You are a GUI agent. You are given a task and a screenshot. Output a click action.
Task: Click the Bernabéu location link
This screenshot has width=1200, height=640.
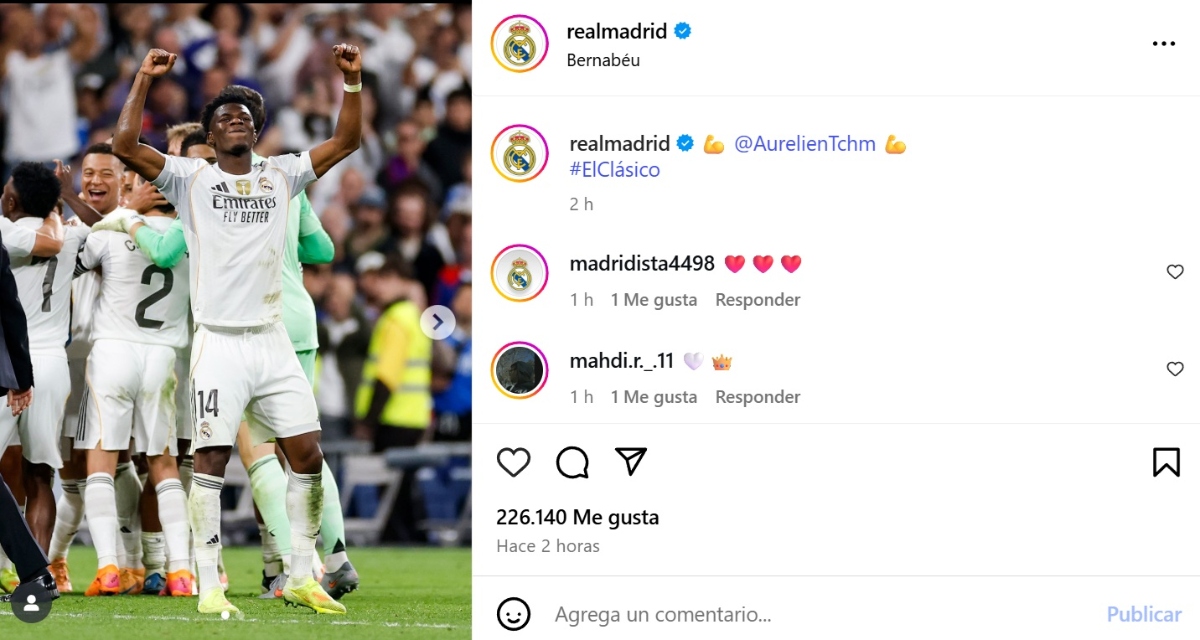coord(603,60)
